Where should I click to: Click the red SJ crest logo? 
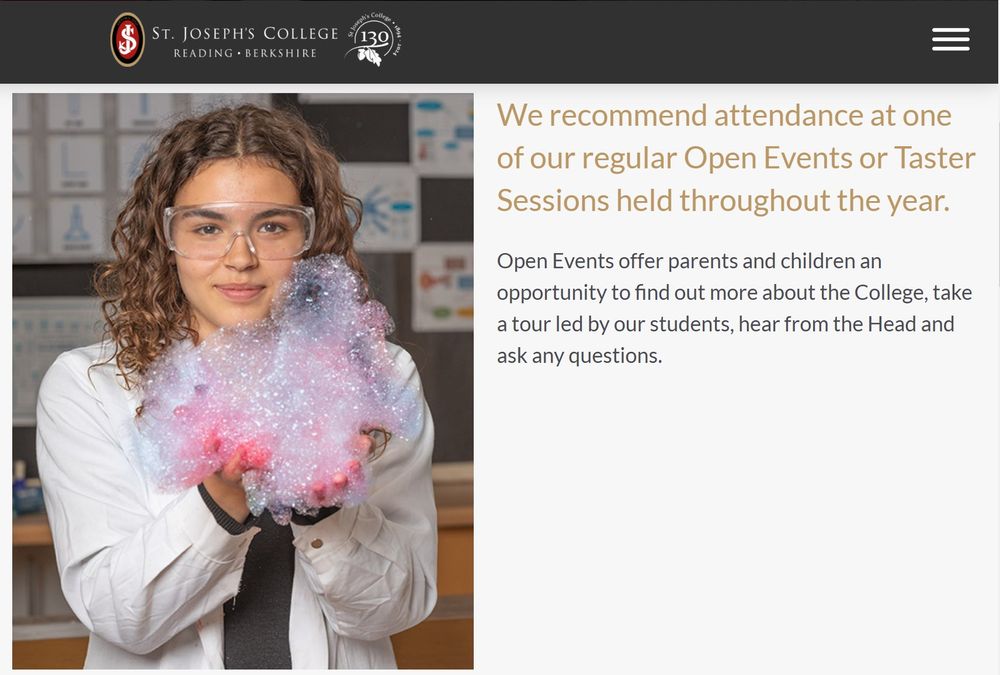pos(128,40)
